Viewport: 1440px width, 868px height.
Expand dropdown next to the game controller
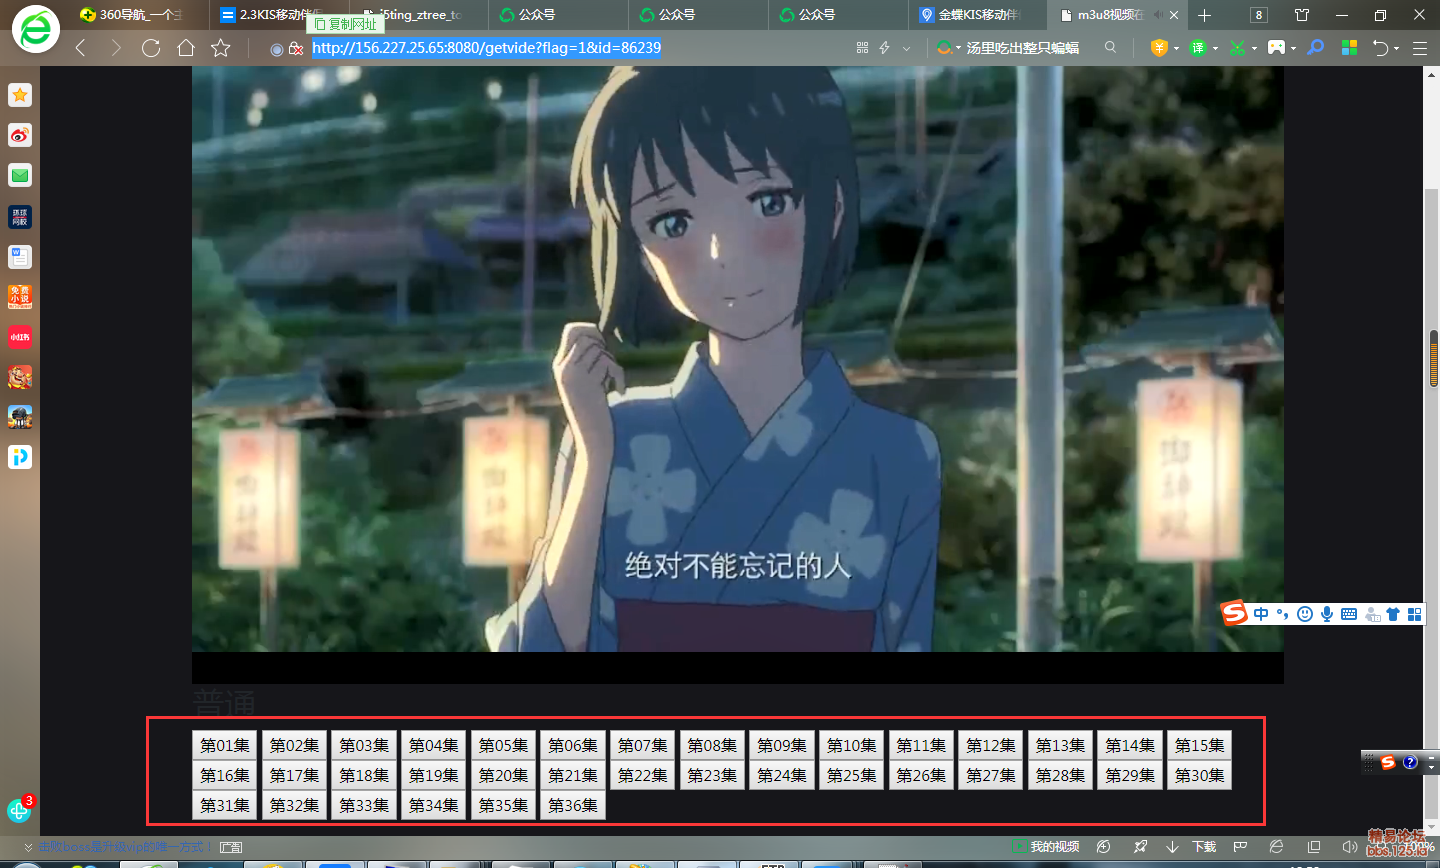pyautogui.click(x=1293, y=48)
